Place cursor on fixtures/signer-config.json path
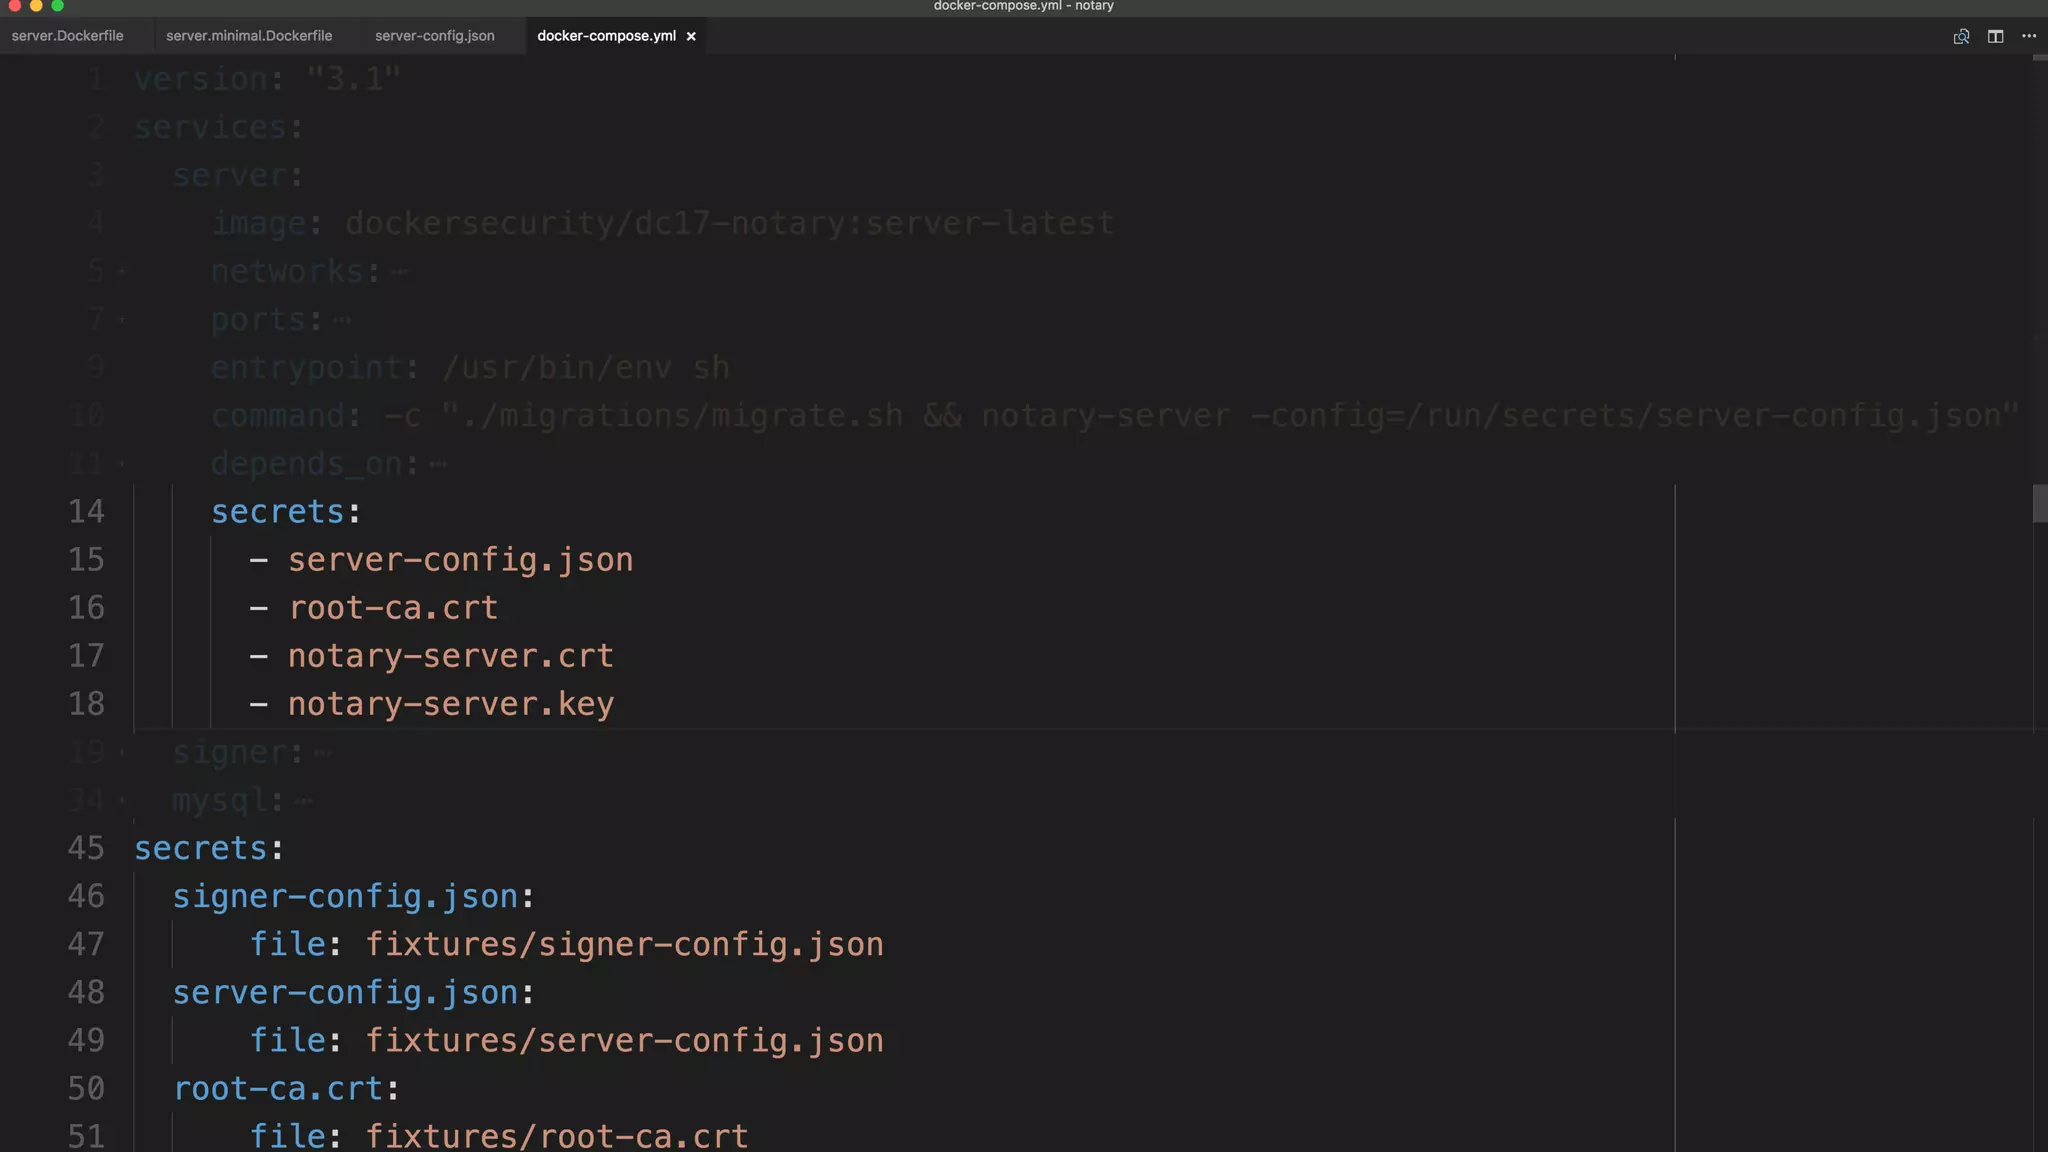The width and height of the screenshot is (2048, 1152). point(624,944)
